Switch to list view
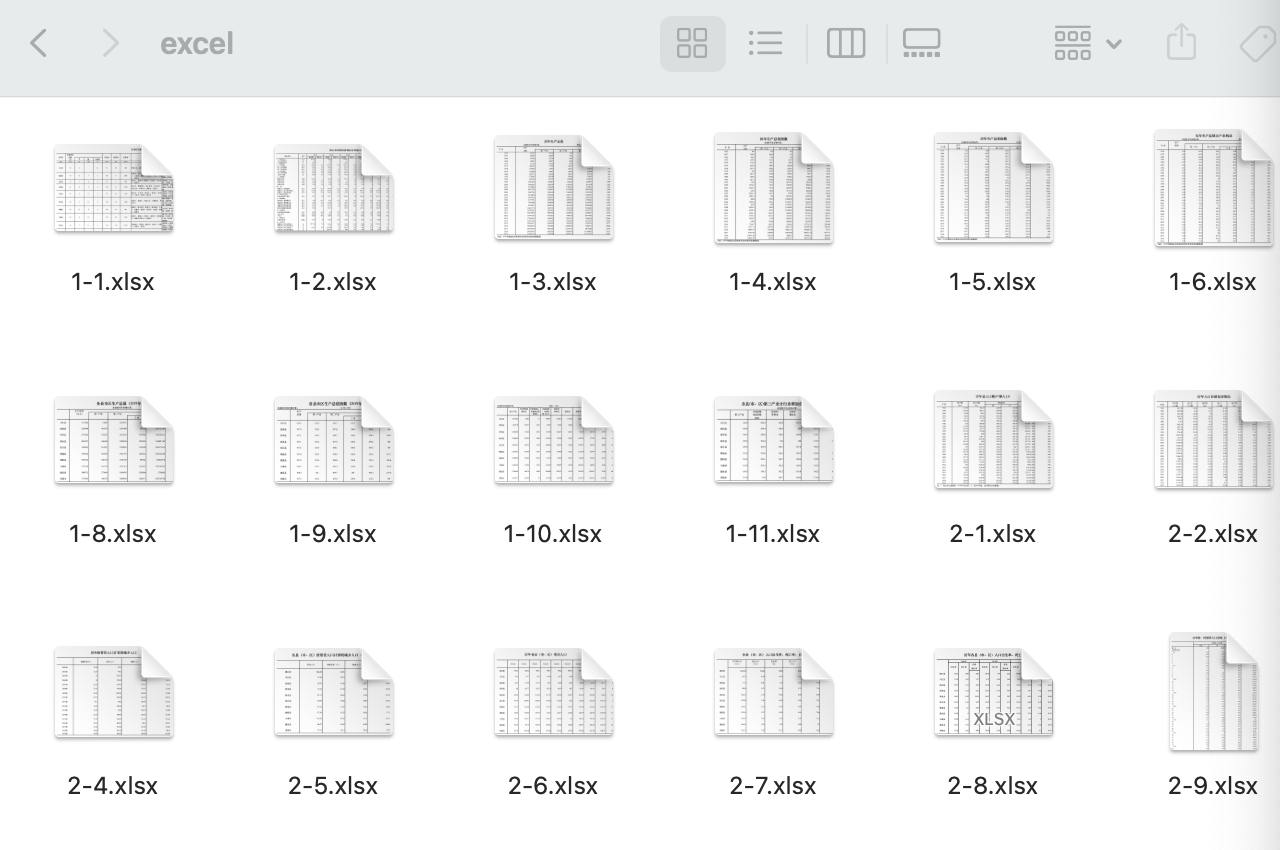 765,43
